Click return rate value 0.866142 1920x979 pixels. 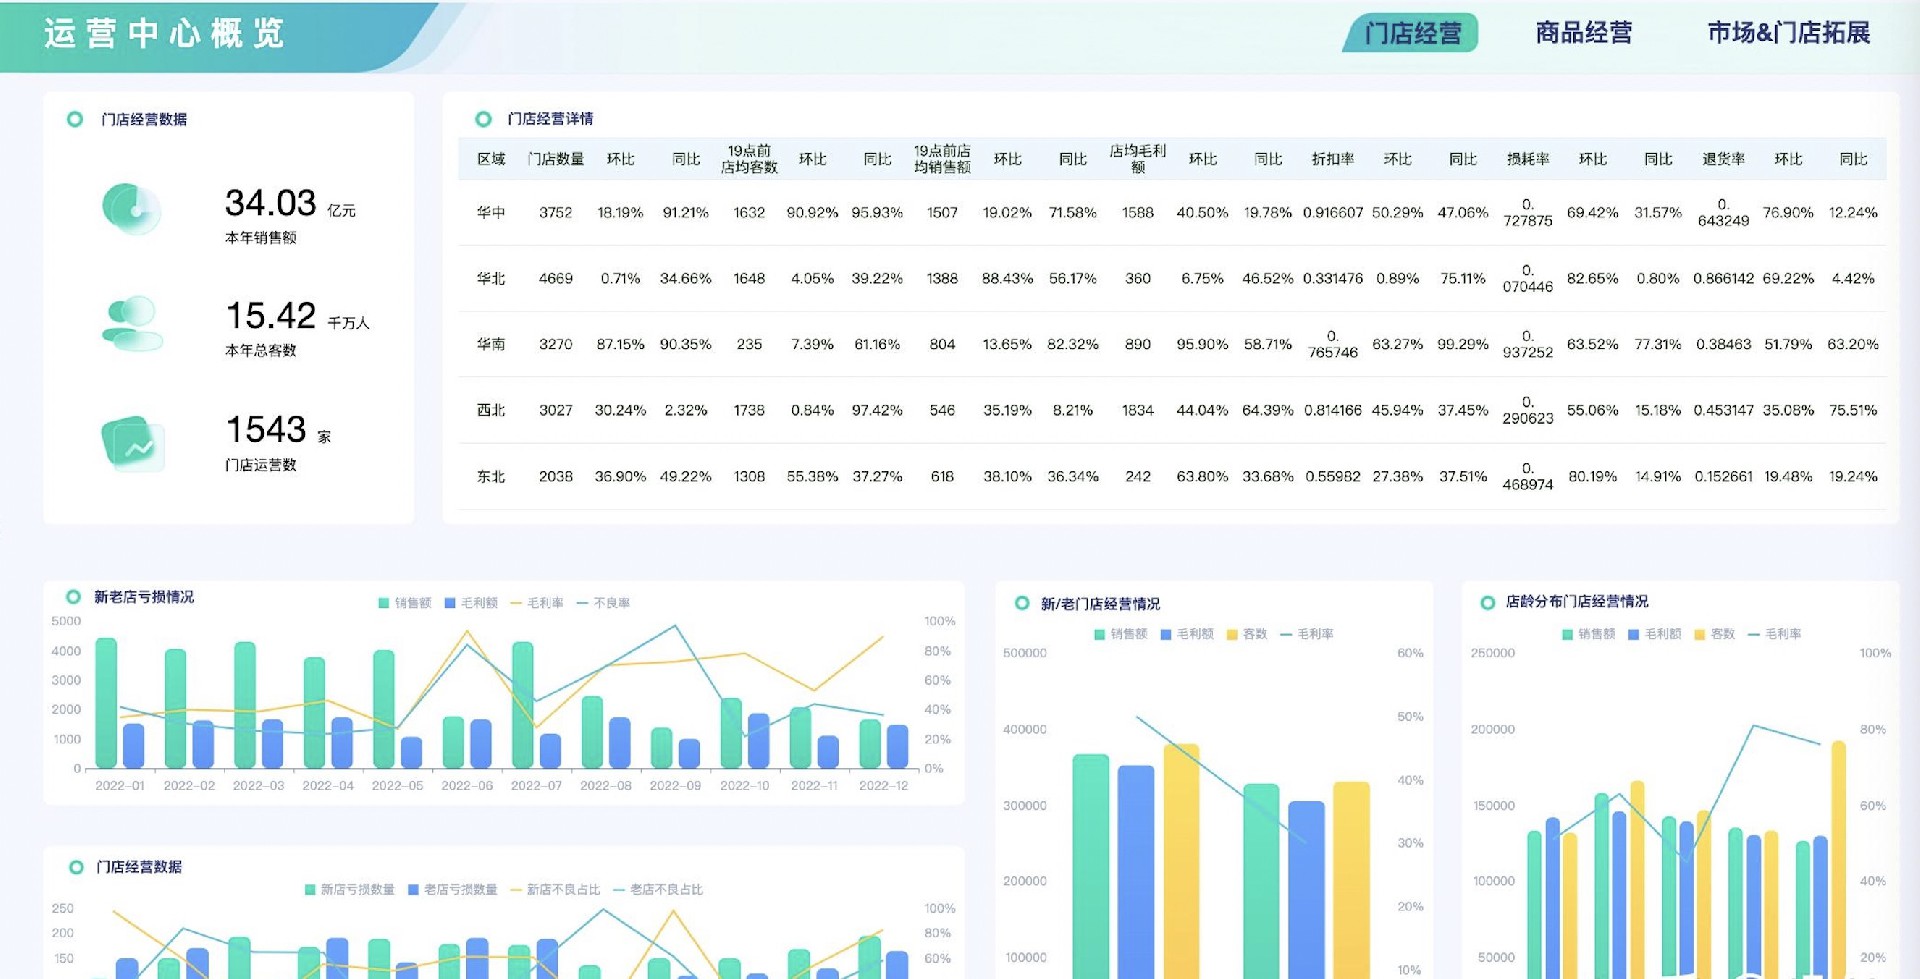[1723, 279]
